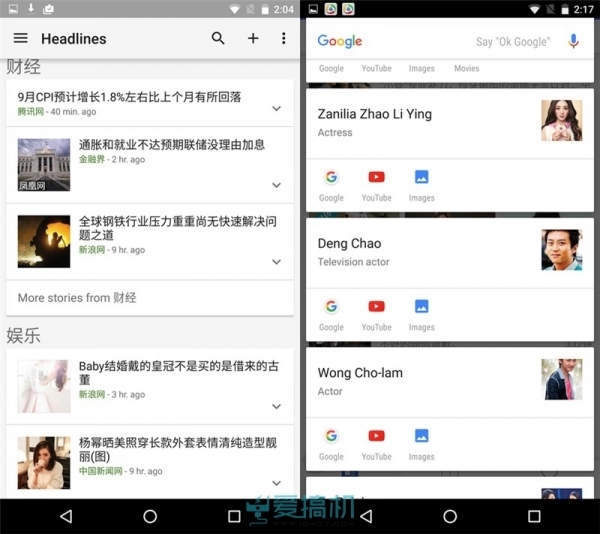Tap YouTube icon under Zanilia Zhao Li Ying
Screen dimensions: 600x534
[x=377, y=177]
